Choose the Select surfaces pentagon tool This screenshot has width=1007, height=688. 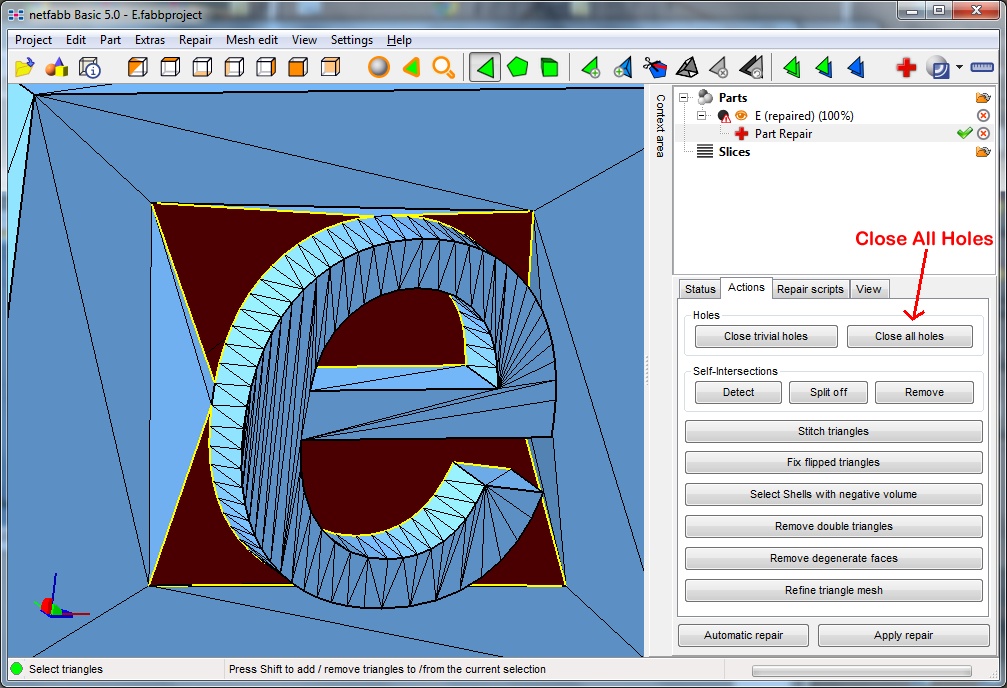[517, 67]
